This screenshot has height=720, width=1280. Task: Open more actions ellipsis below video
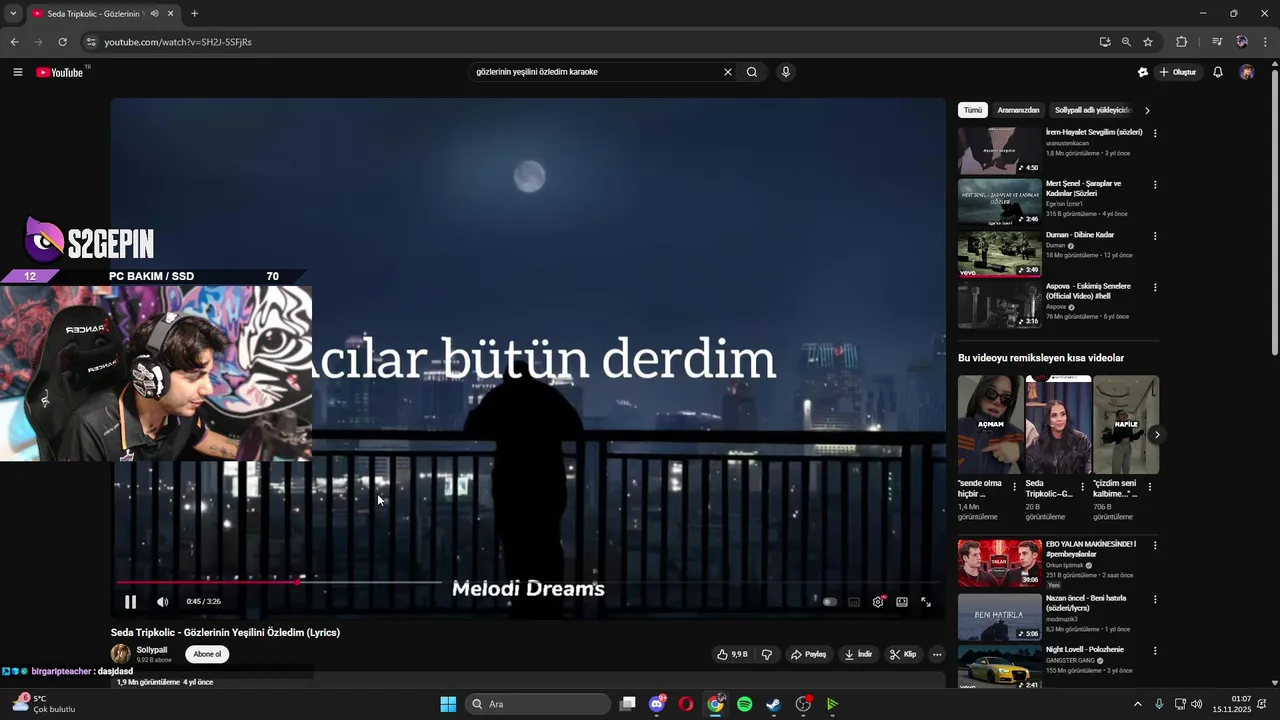pos(937,654)
